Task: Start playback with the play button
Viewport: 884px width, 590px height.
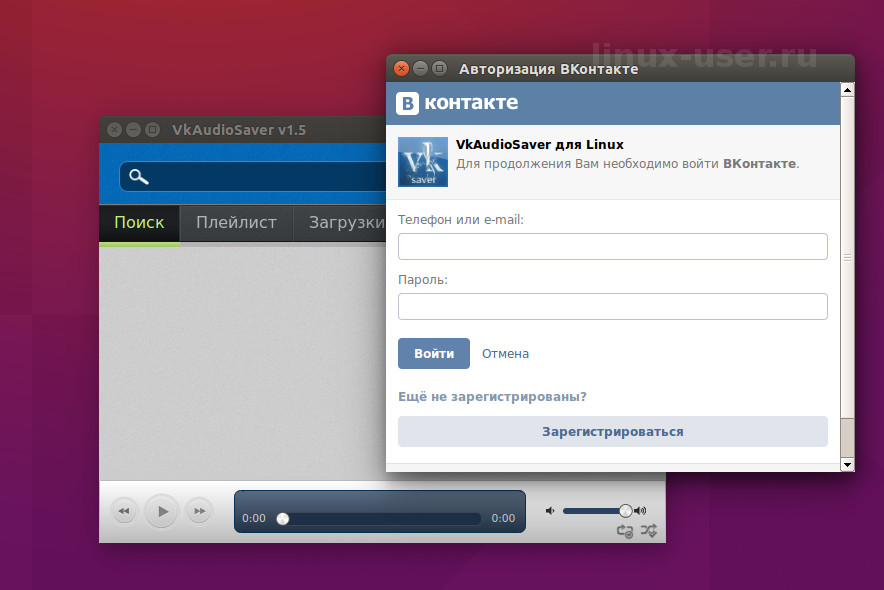Action: click(162, 511)
